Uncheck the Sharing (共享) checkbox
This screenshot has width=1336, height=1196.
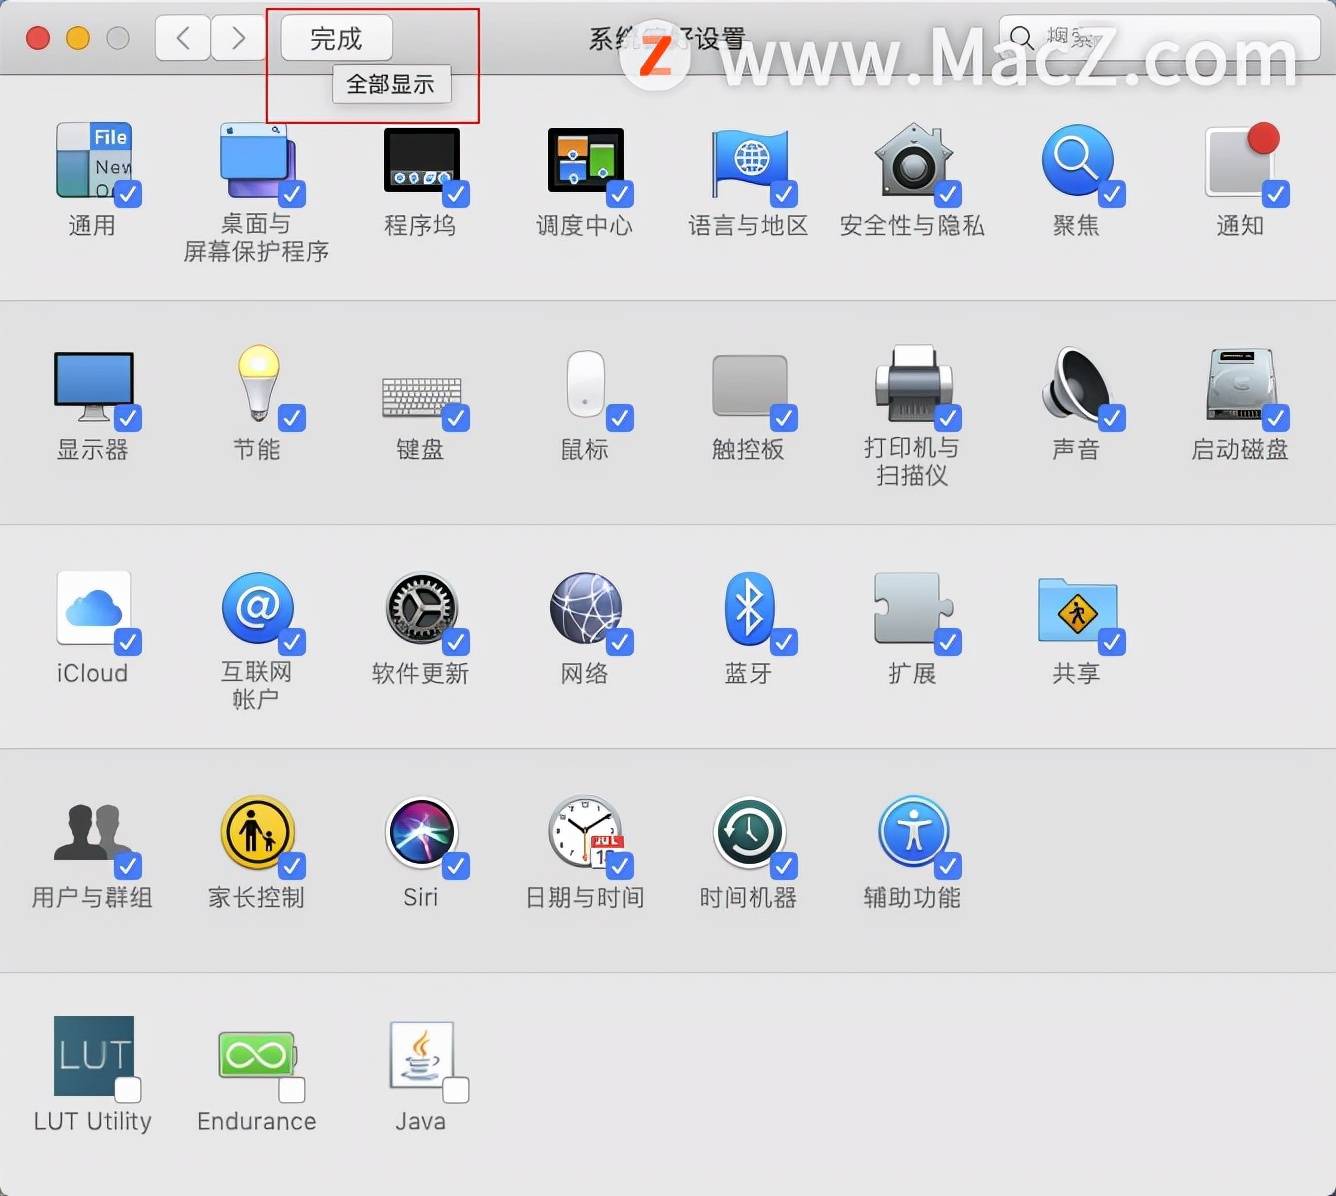(x=1112, y=641)
